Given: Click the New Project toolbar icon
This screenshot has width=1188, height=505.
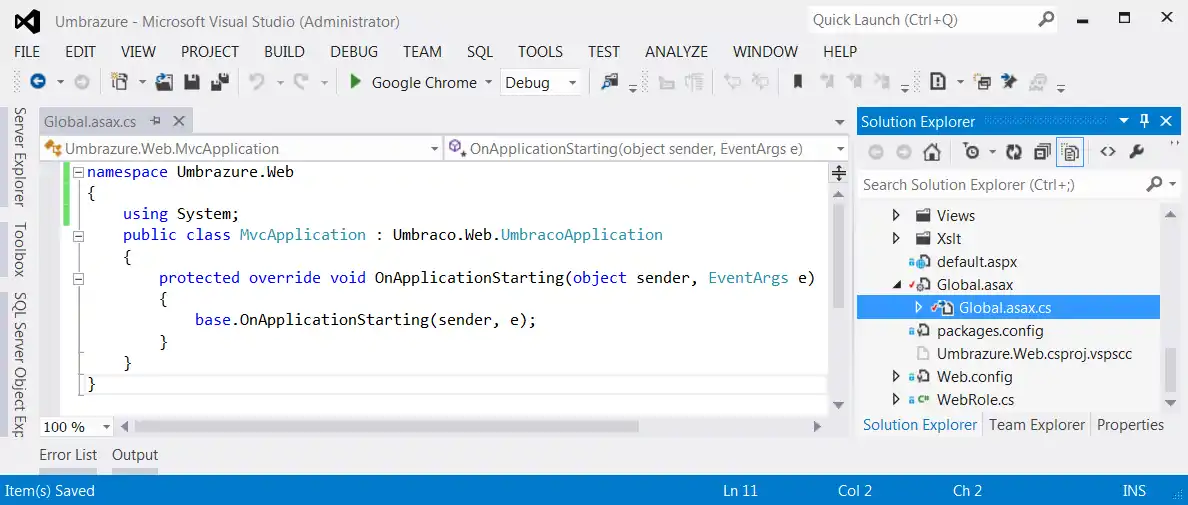Looking at the screenshot, I should tap(119, 82).
